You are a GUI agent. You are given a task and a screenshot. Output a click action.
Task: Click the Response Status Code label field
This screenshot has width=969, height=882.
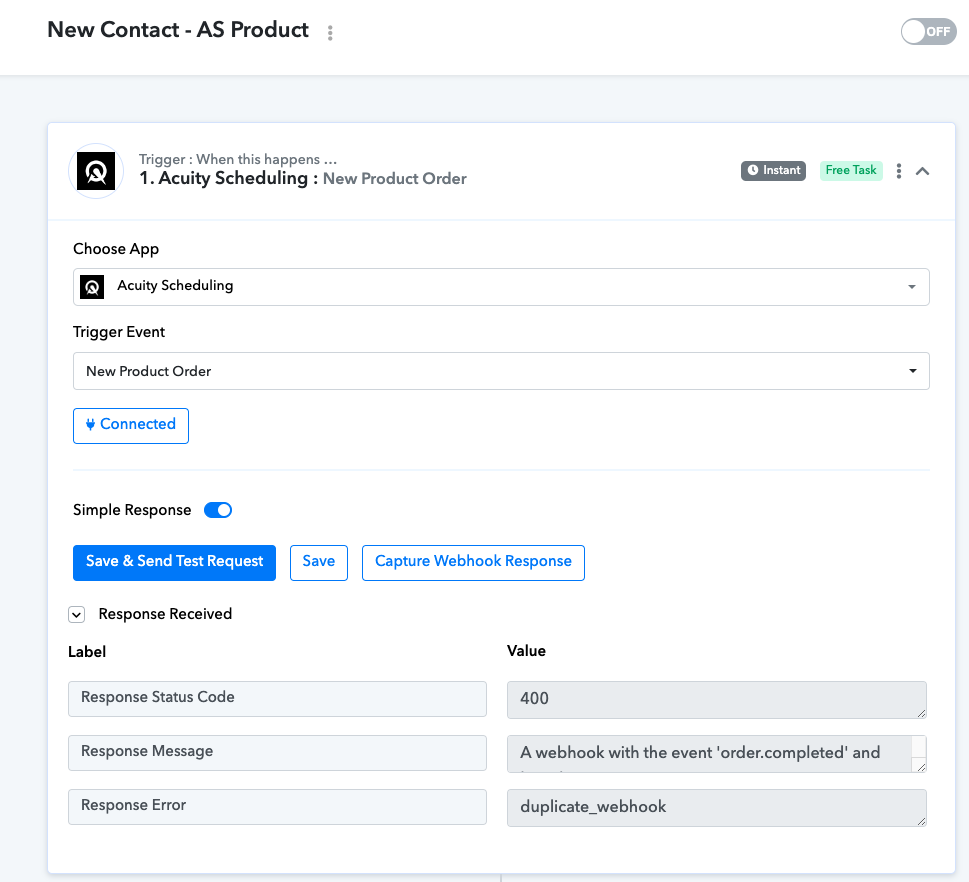click(x=277, y=699)
